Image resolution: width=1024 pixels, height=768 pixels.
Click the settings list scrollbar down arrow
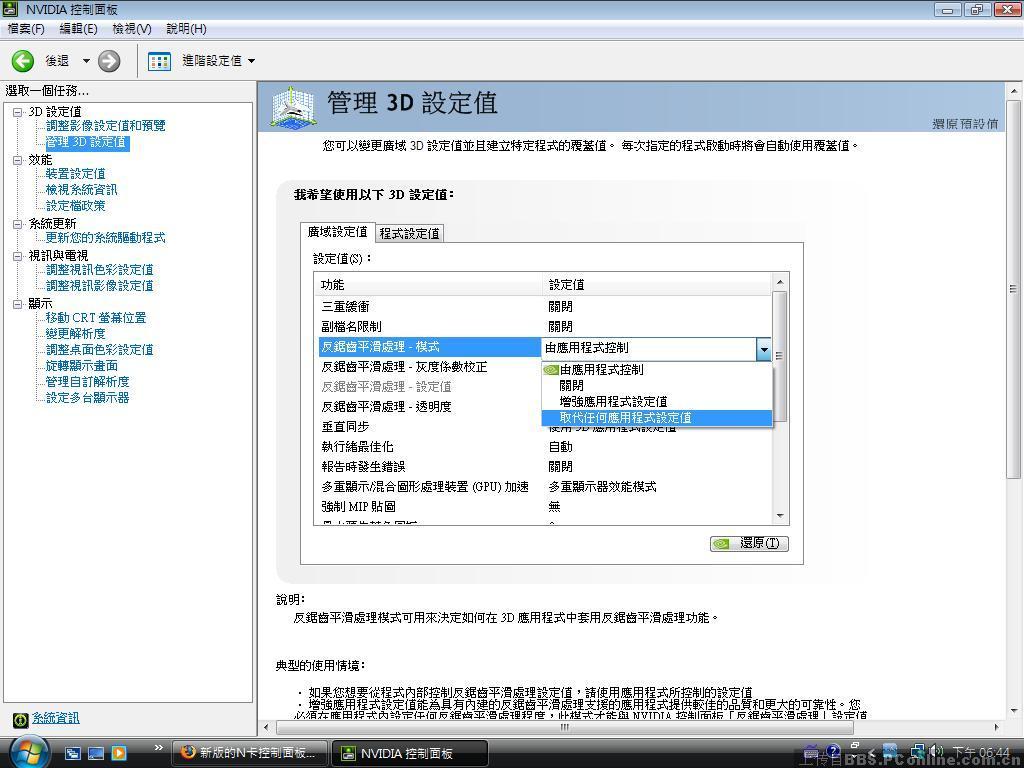(781, 516)
